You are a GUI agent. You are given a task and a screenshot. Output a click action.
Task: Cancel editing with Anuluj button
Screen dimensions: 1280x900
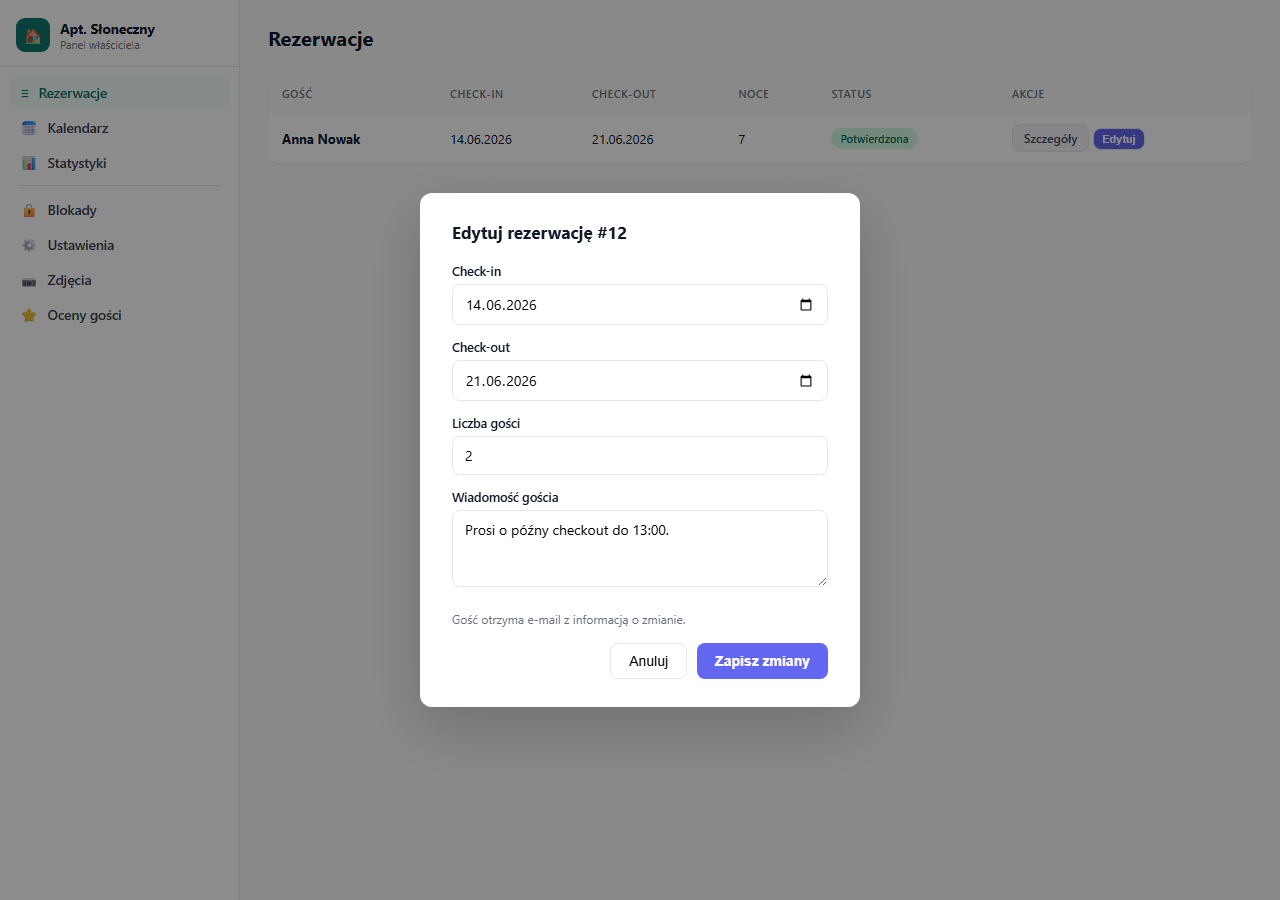point(648,661)
